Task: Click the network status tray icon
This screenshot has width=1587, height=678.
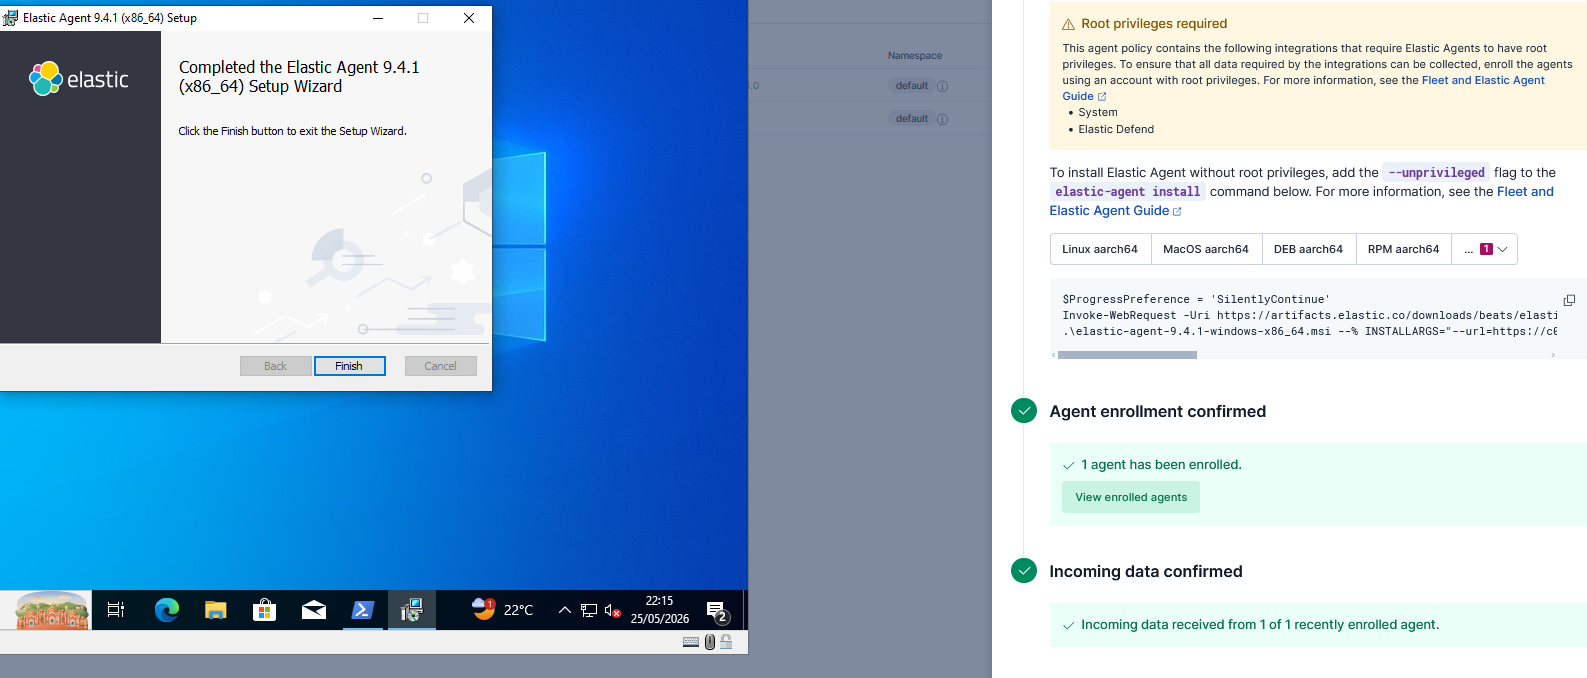Action: tap(589, 610)
